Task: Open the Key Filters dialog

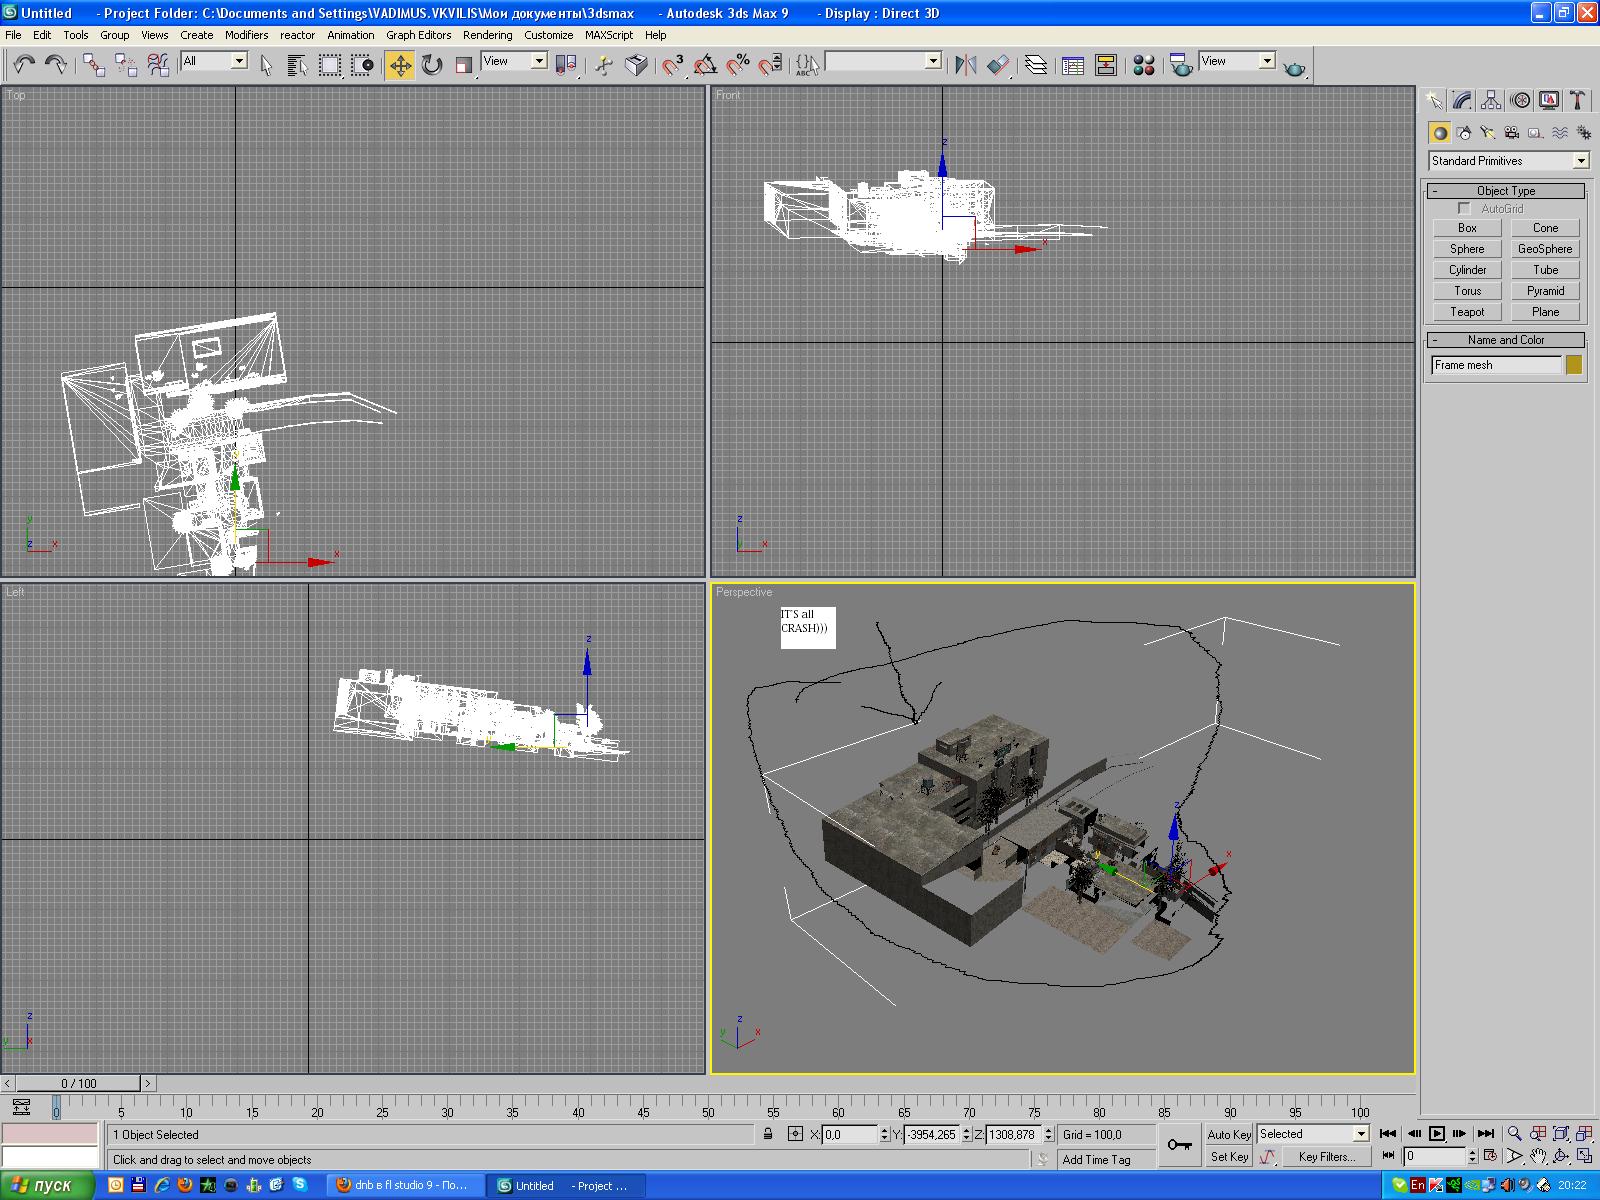Action: [x=1327, y=1157]
